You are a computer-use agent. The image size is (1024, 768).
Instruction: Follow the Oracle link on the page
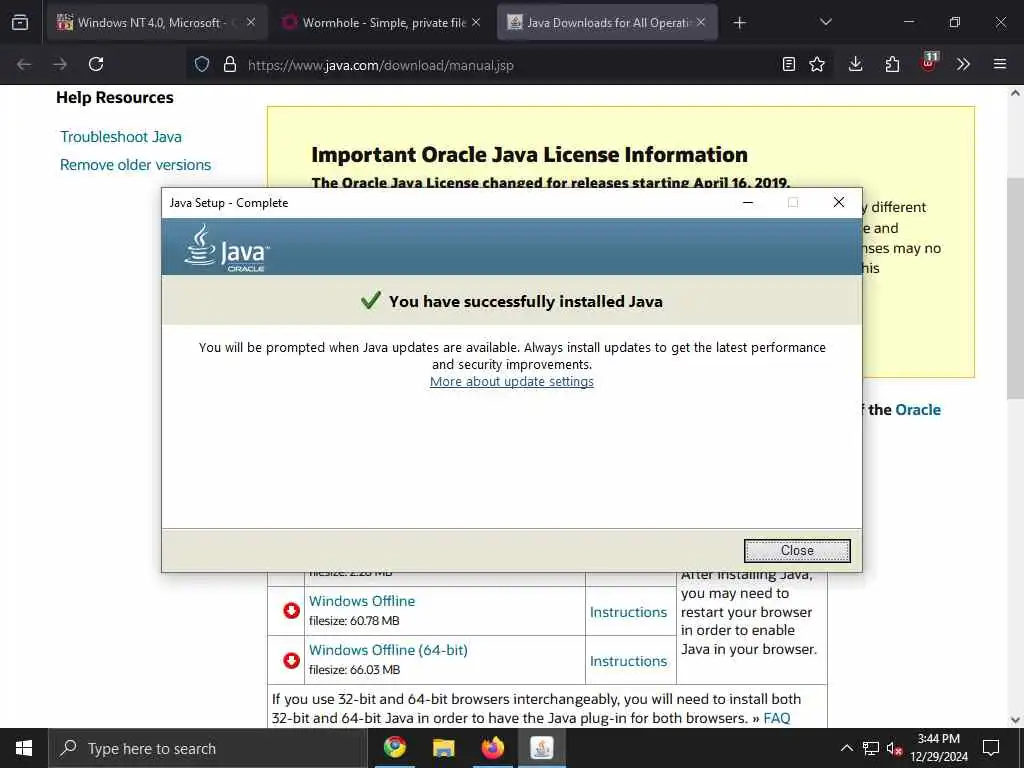click(x=918, y=409)
